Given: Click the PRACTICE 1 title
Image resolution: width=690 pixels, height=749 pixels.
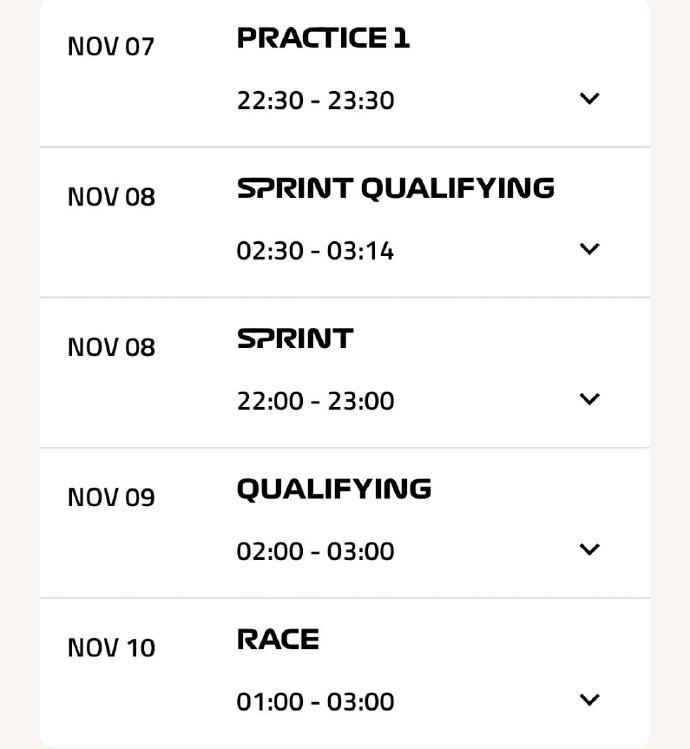Looking at the screenshot, I should click(x=323, y=39).
